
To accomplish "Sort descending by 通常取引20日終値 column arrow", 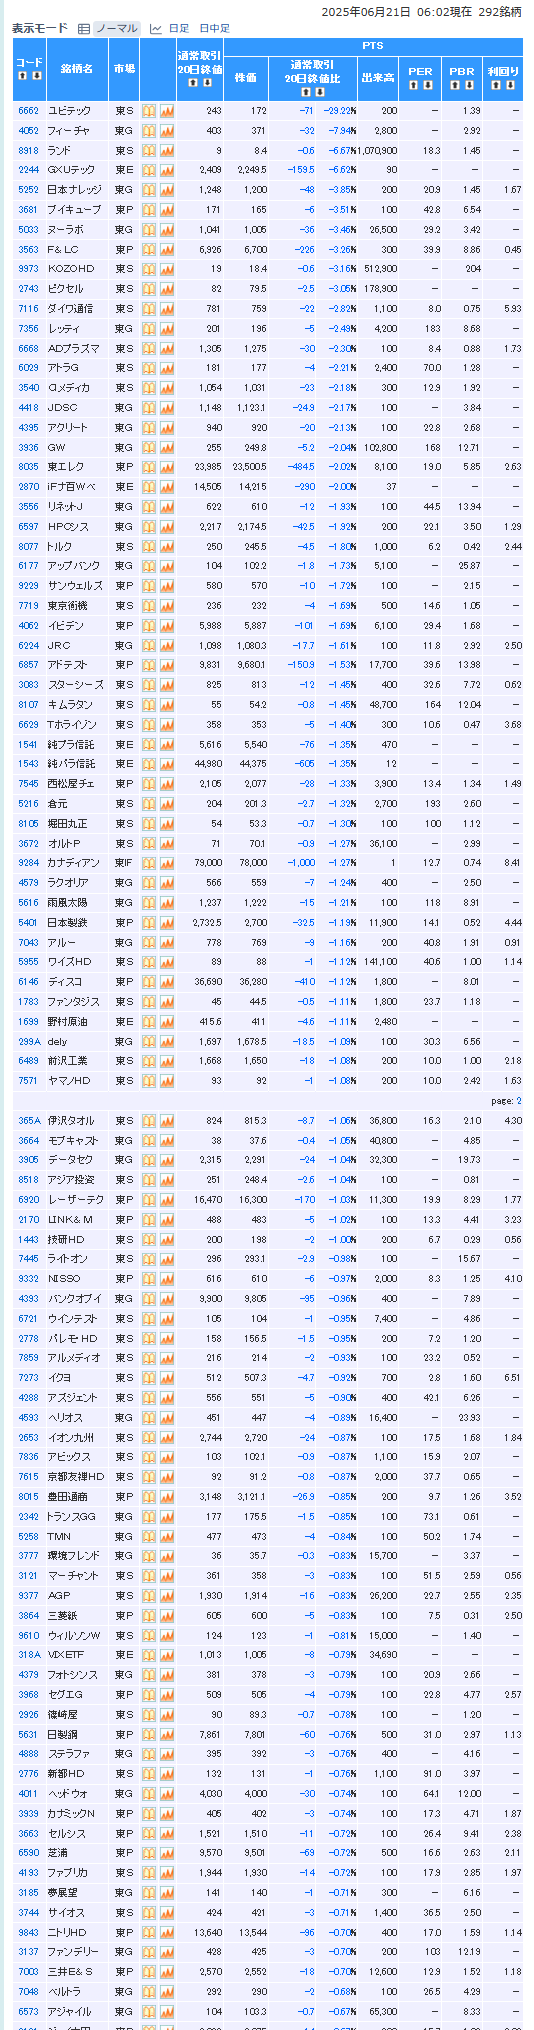I will [x=207, y=83].
